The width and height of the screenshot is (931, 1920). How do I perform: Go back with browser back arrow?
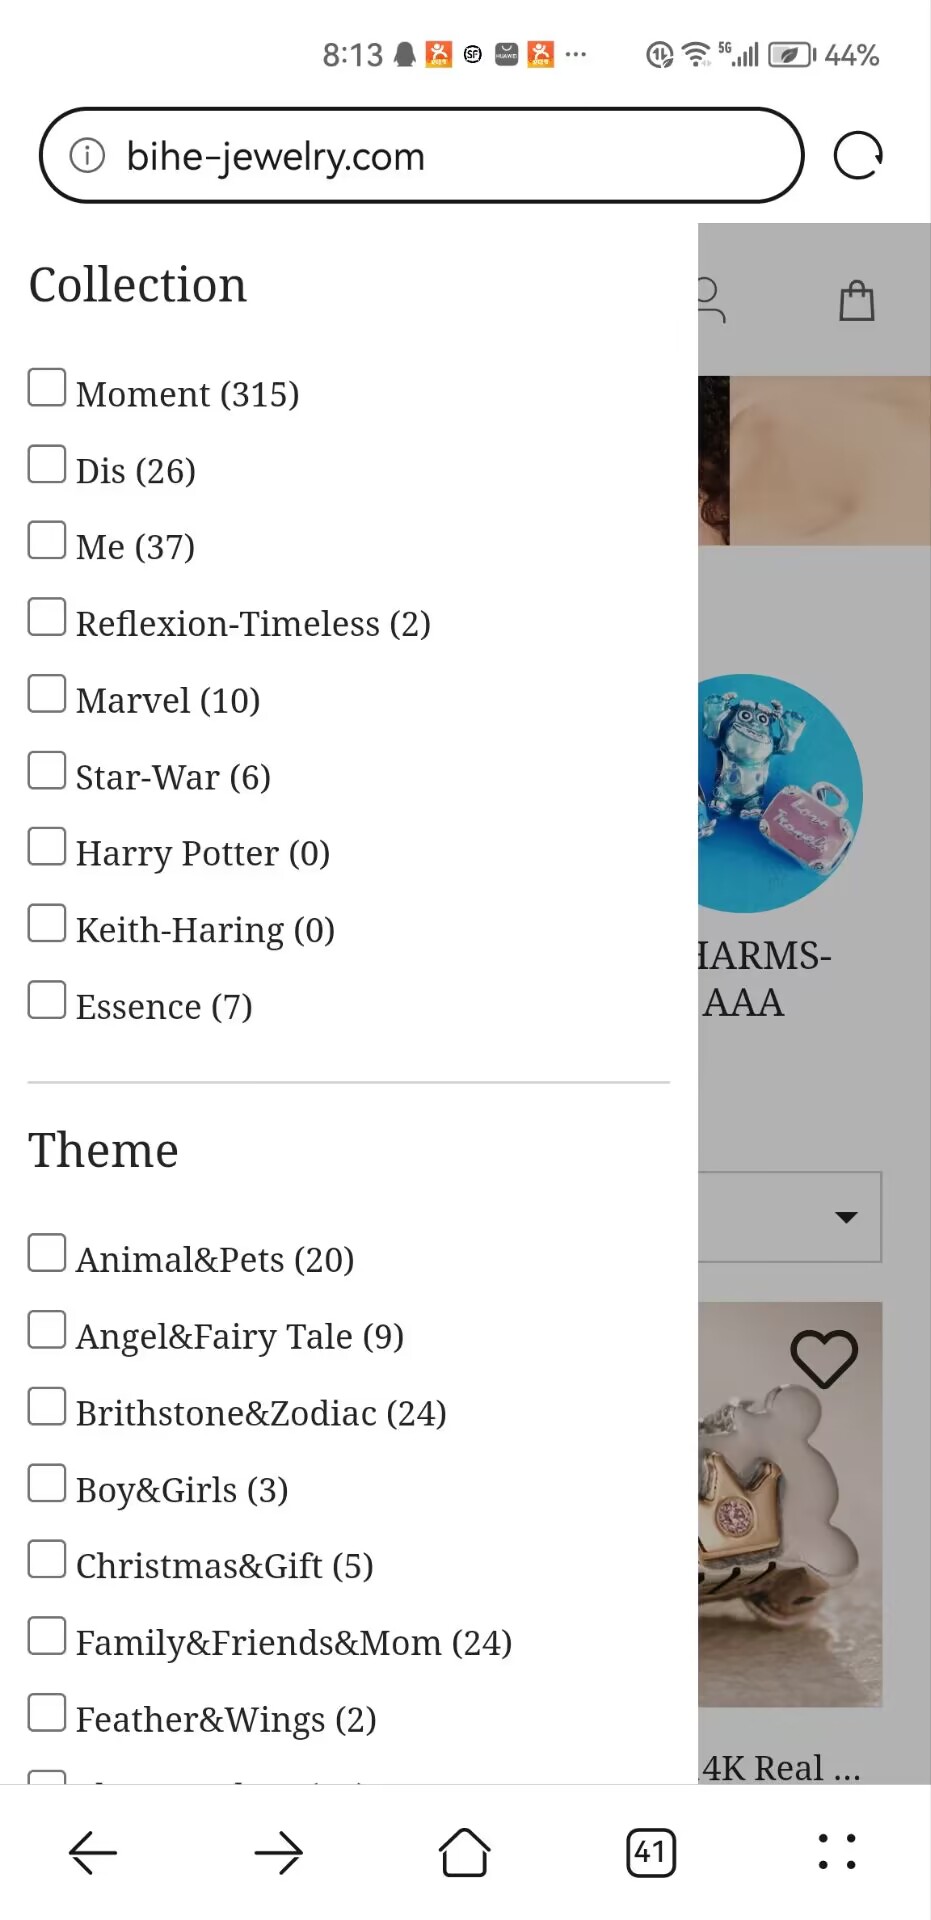tap(93, 1853)
